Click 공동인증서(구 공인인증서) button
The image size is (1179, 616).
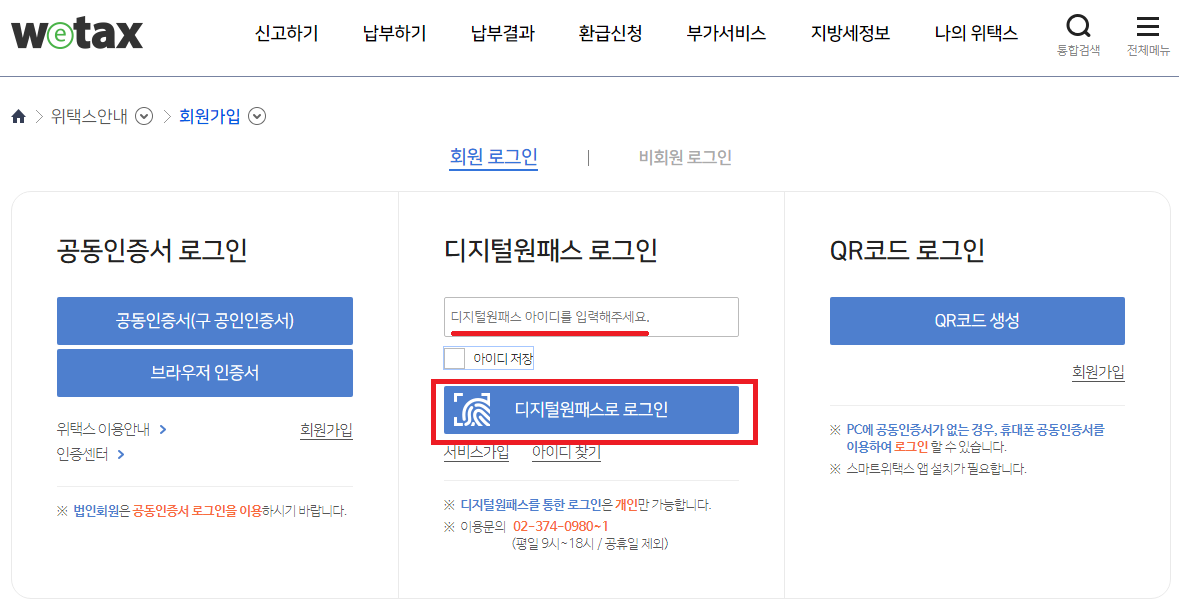click(x=205, y=320)
